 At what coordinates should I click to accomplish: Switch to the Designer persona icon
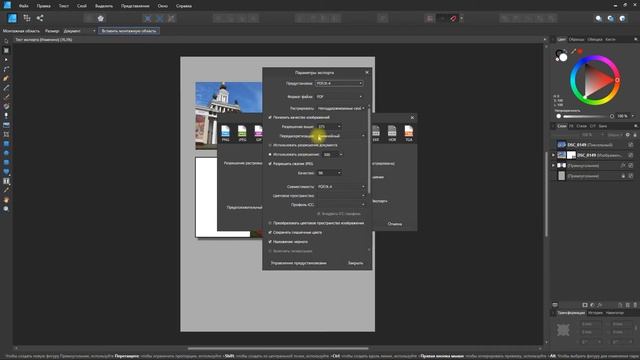(x=12, y=18)
